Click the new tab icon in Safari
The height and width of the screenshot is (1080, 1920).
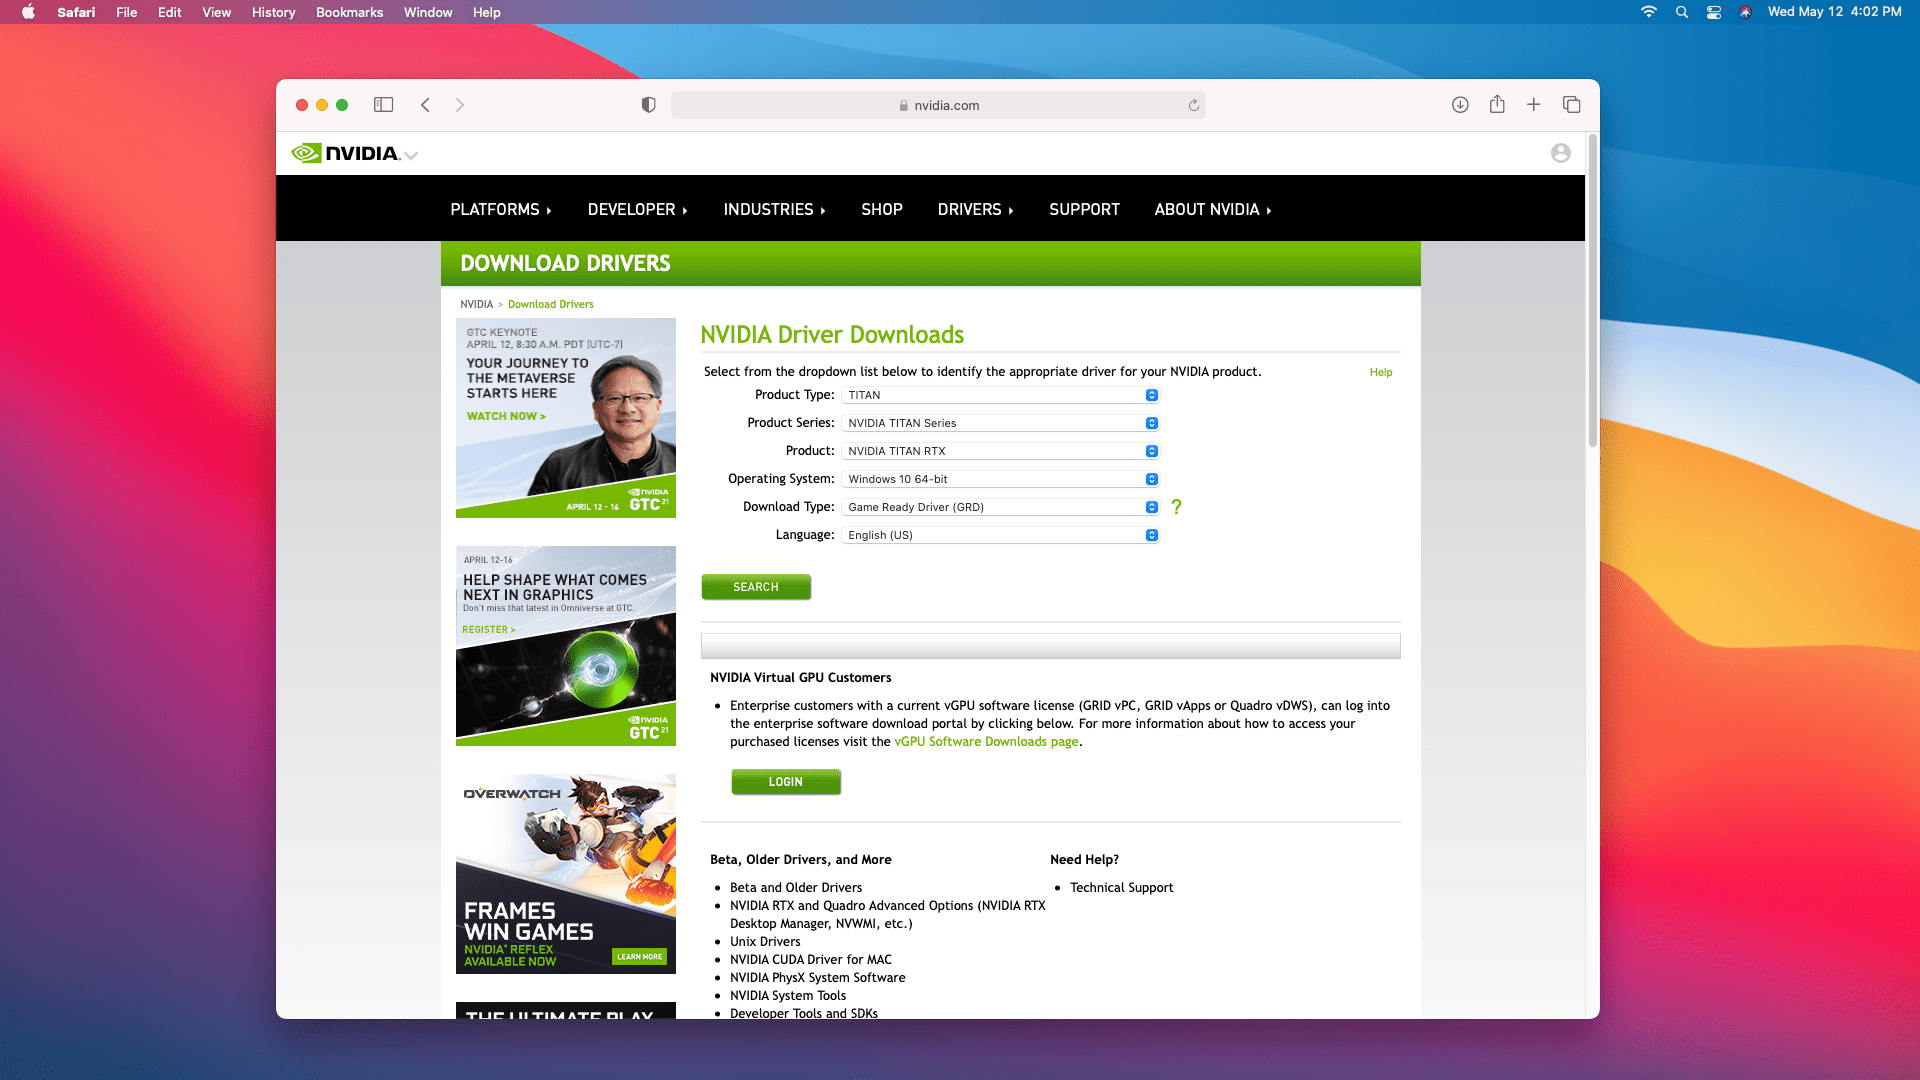tap(1532, 104)
